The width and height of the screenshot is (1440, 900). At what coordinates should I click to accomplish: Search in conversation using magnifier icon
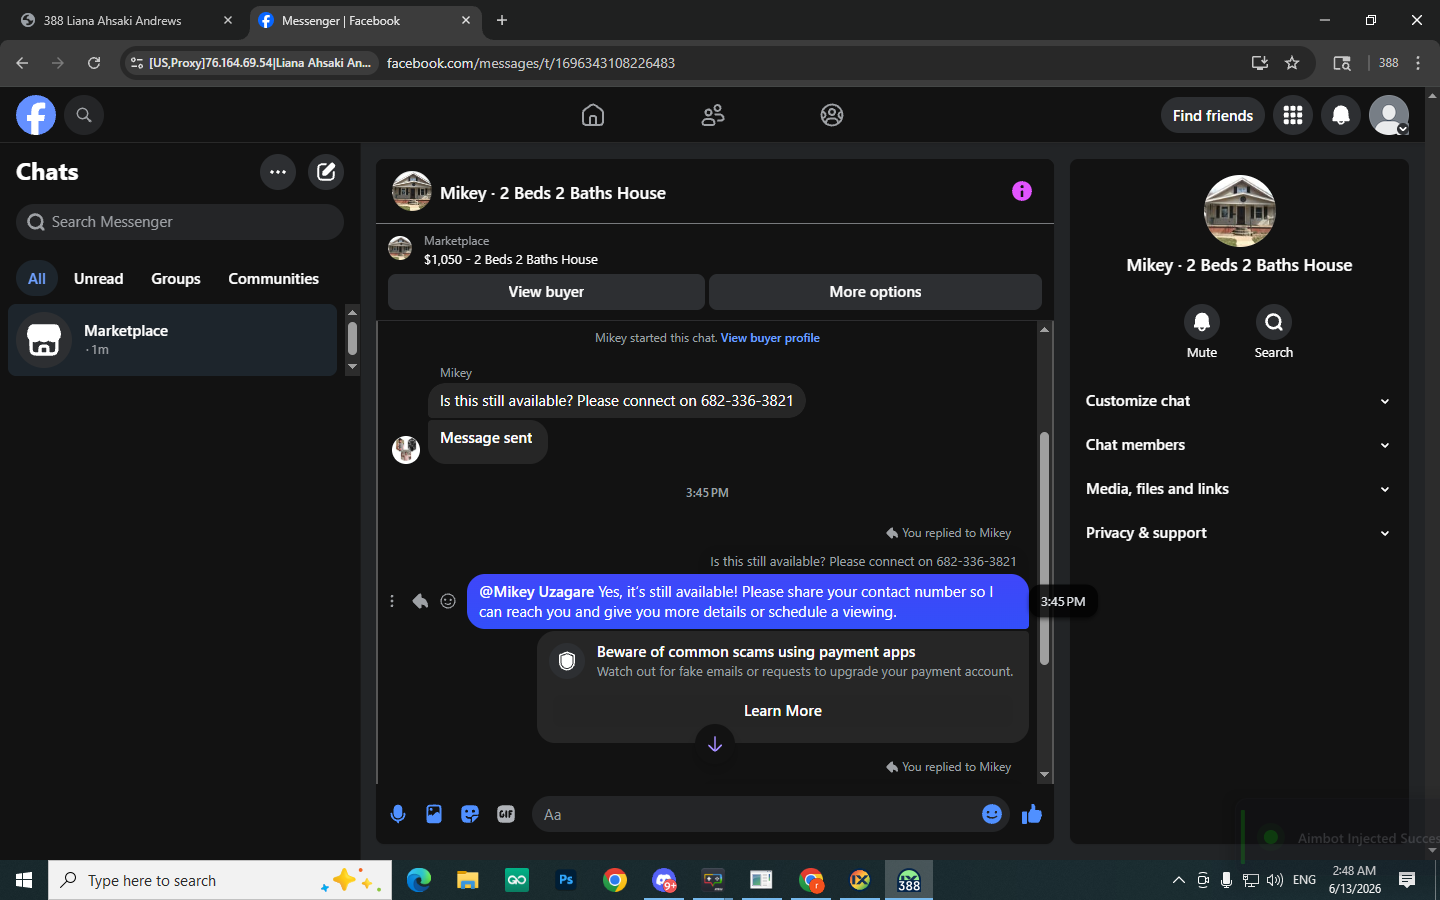[1274, 322]
